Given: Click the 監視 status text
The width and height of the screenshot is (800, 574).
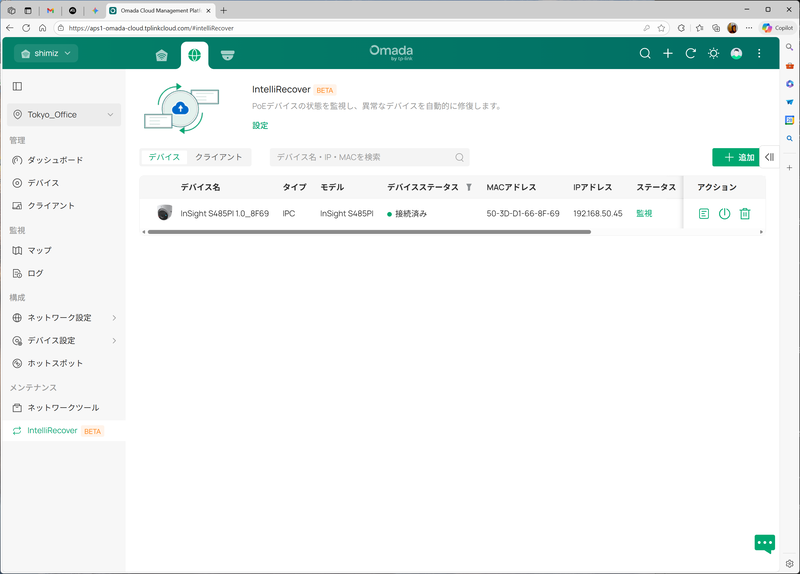Looking at the screenshot, I should tap(644, 214).
